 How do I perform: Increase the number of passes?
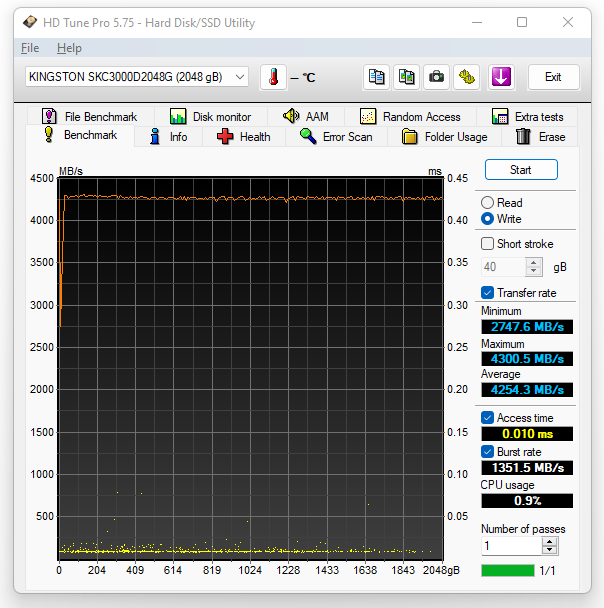[549, 542]
